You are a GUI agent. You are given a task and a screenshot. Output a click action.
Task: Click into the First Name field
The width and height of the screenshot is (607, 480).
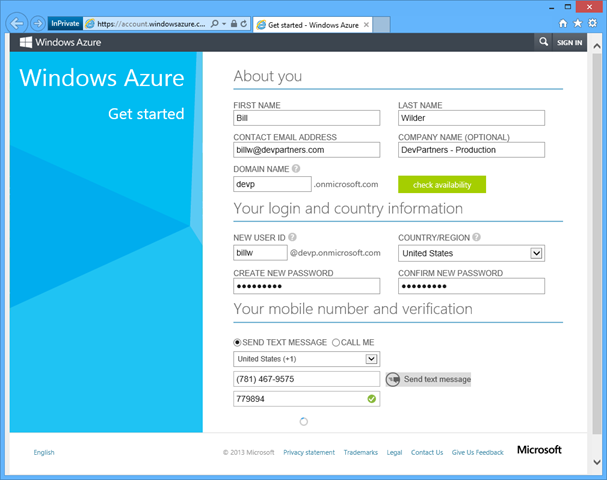[306, 117]
